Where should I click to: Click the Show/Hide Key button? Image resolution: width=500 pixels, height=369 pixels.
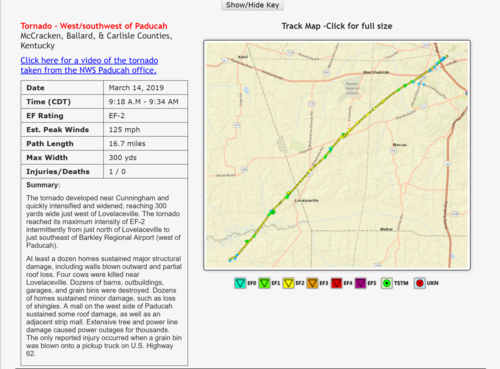click(252, 5)
